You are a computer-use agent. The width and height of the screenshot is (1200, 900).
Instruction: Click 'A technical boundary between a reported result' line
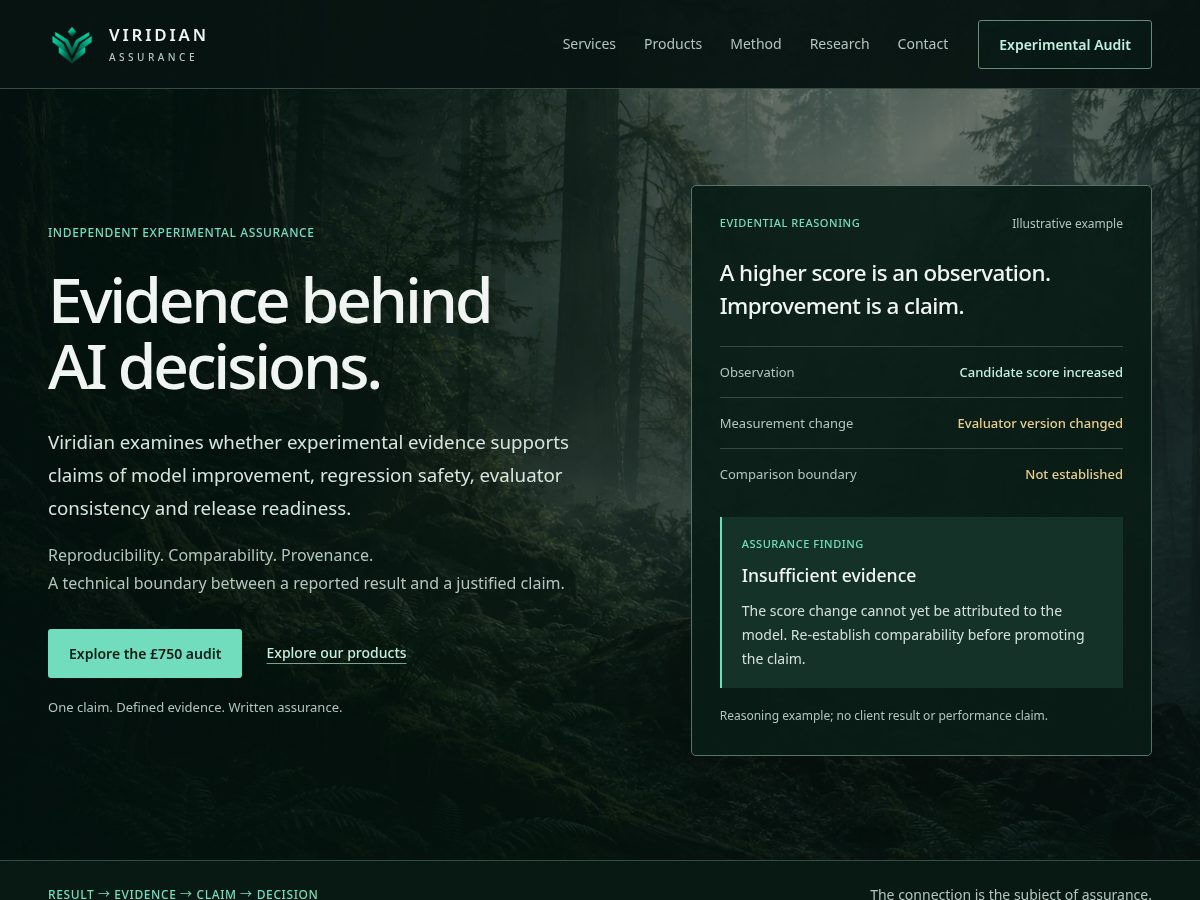point(306,583)
